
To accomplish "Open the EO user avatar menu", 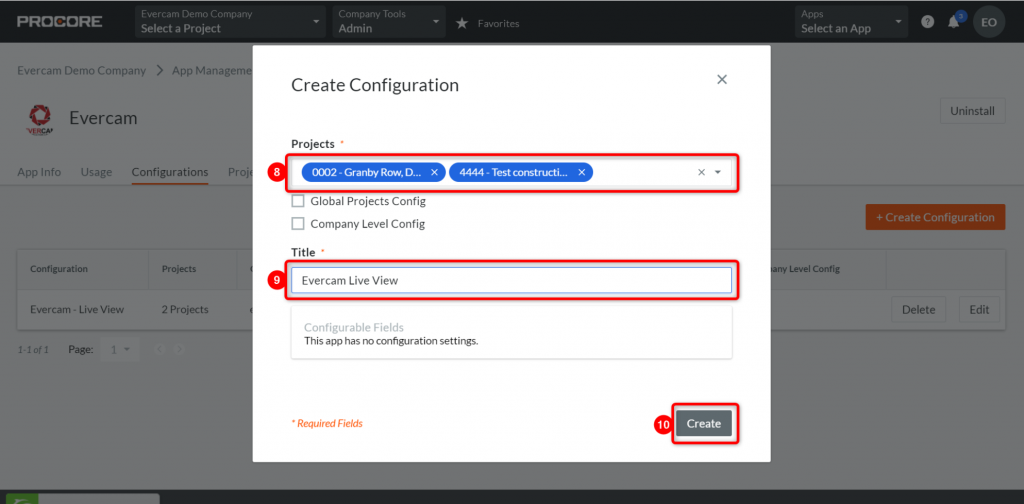I will pyautogui.click(x=989, y=22).
